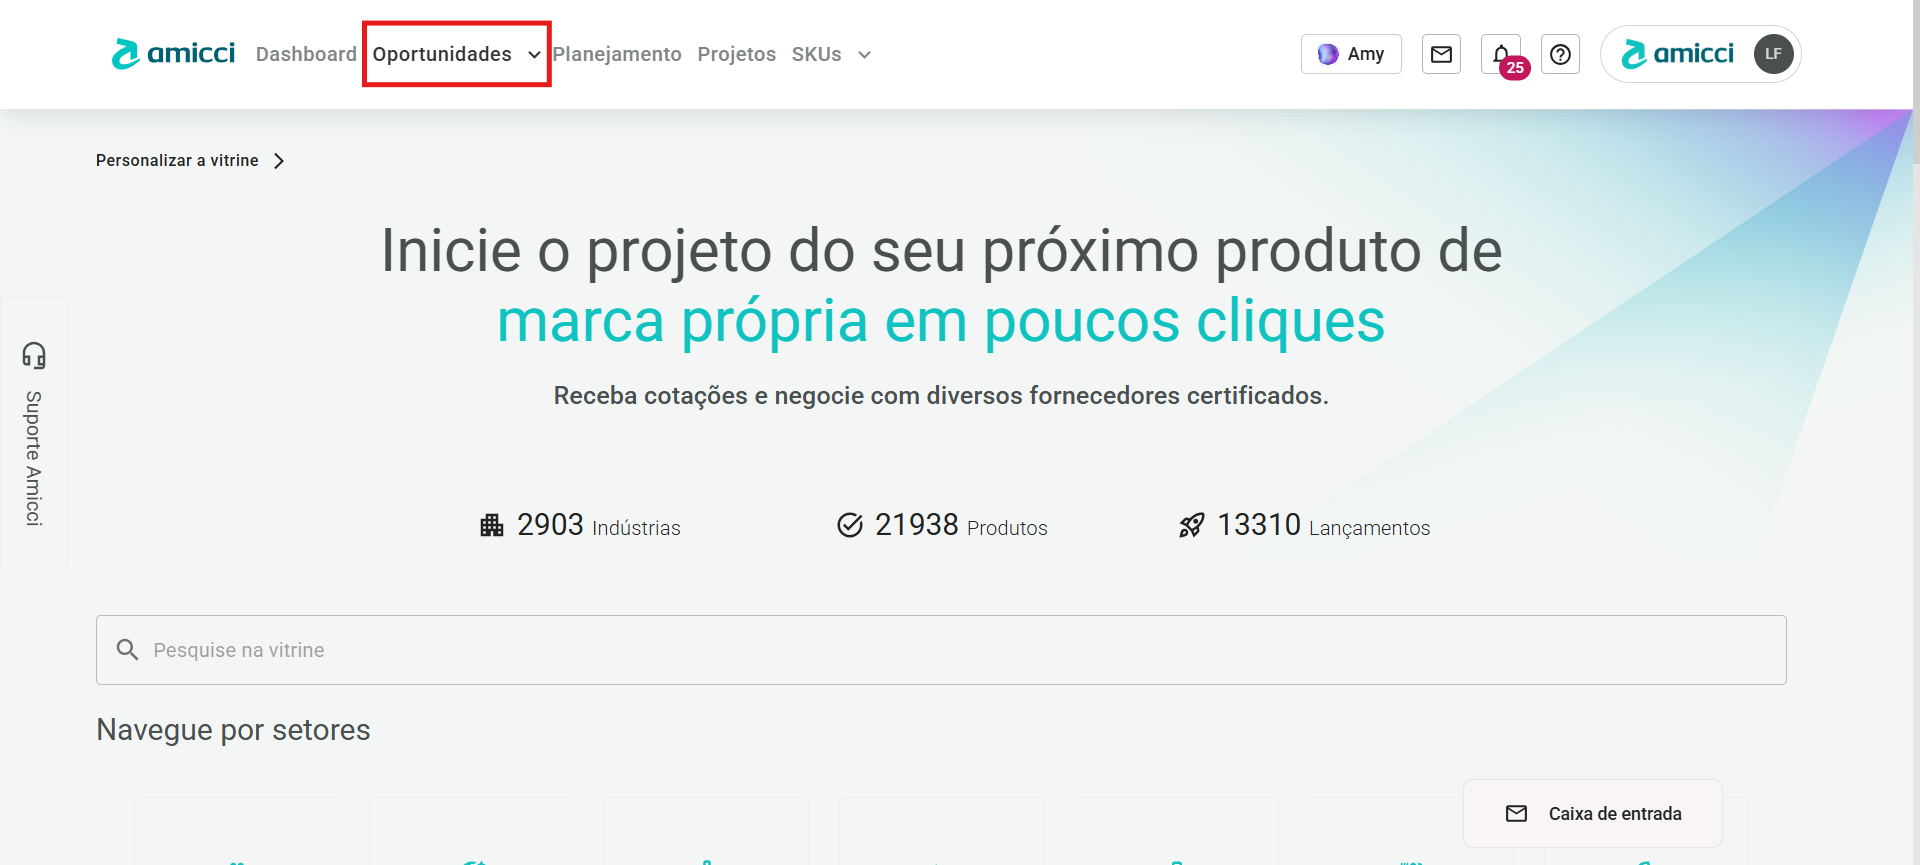Click the search magnifier icon

click(x=127, y=650)
